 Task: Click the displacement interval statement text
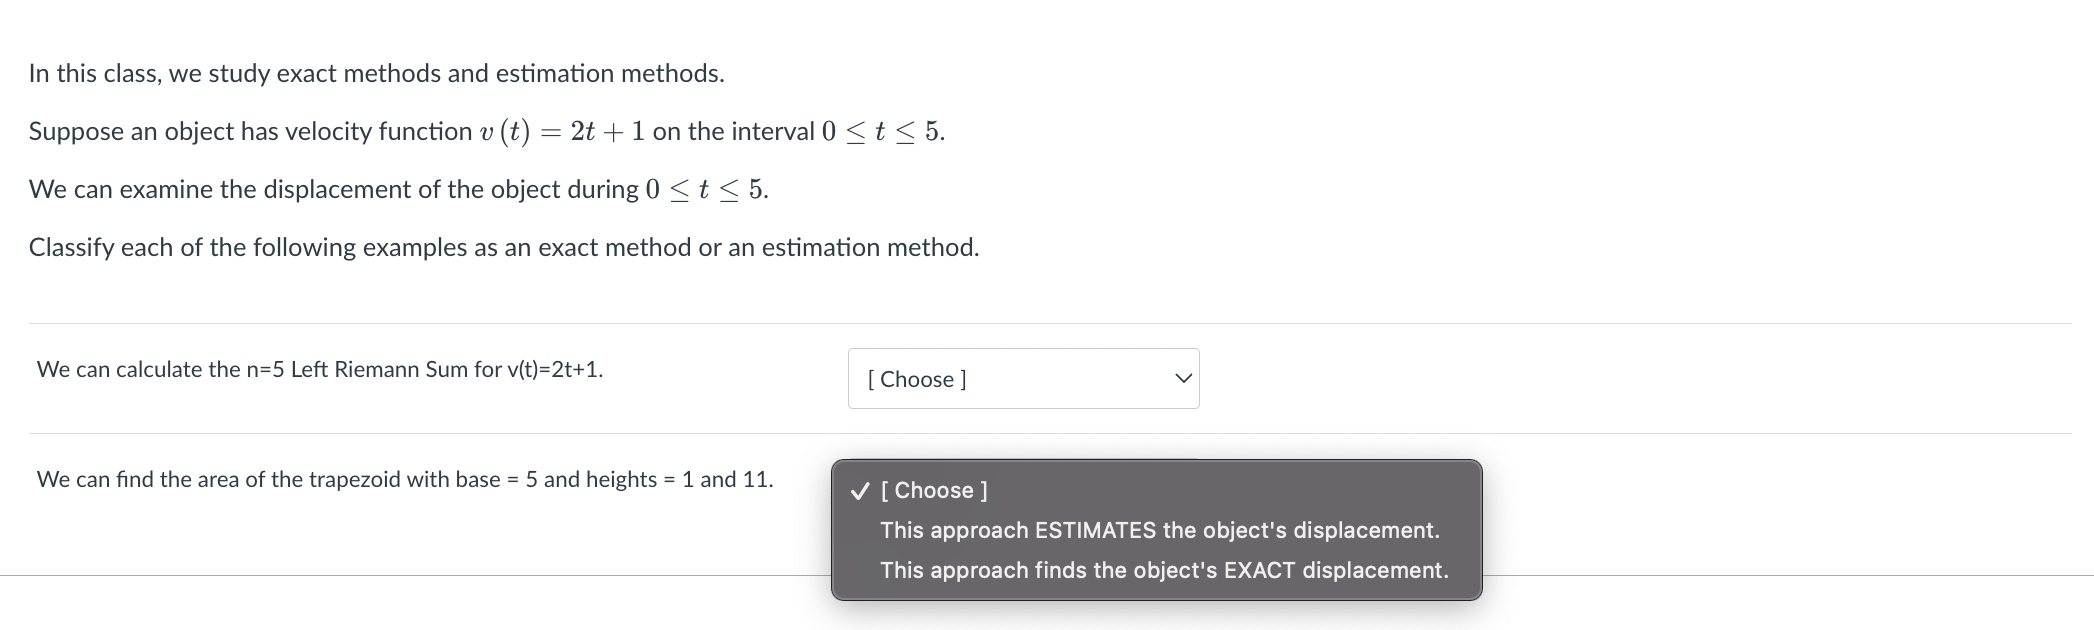[398, 188]
